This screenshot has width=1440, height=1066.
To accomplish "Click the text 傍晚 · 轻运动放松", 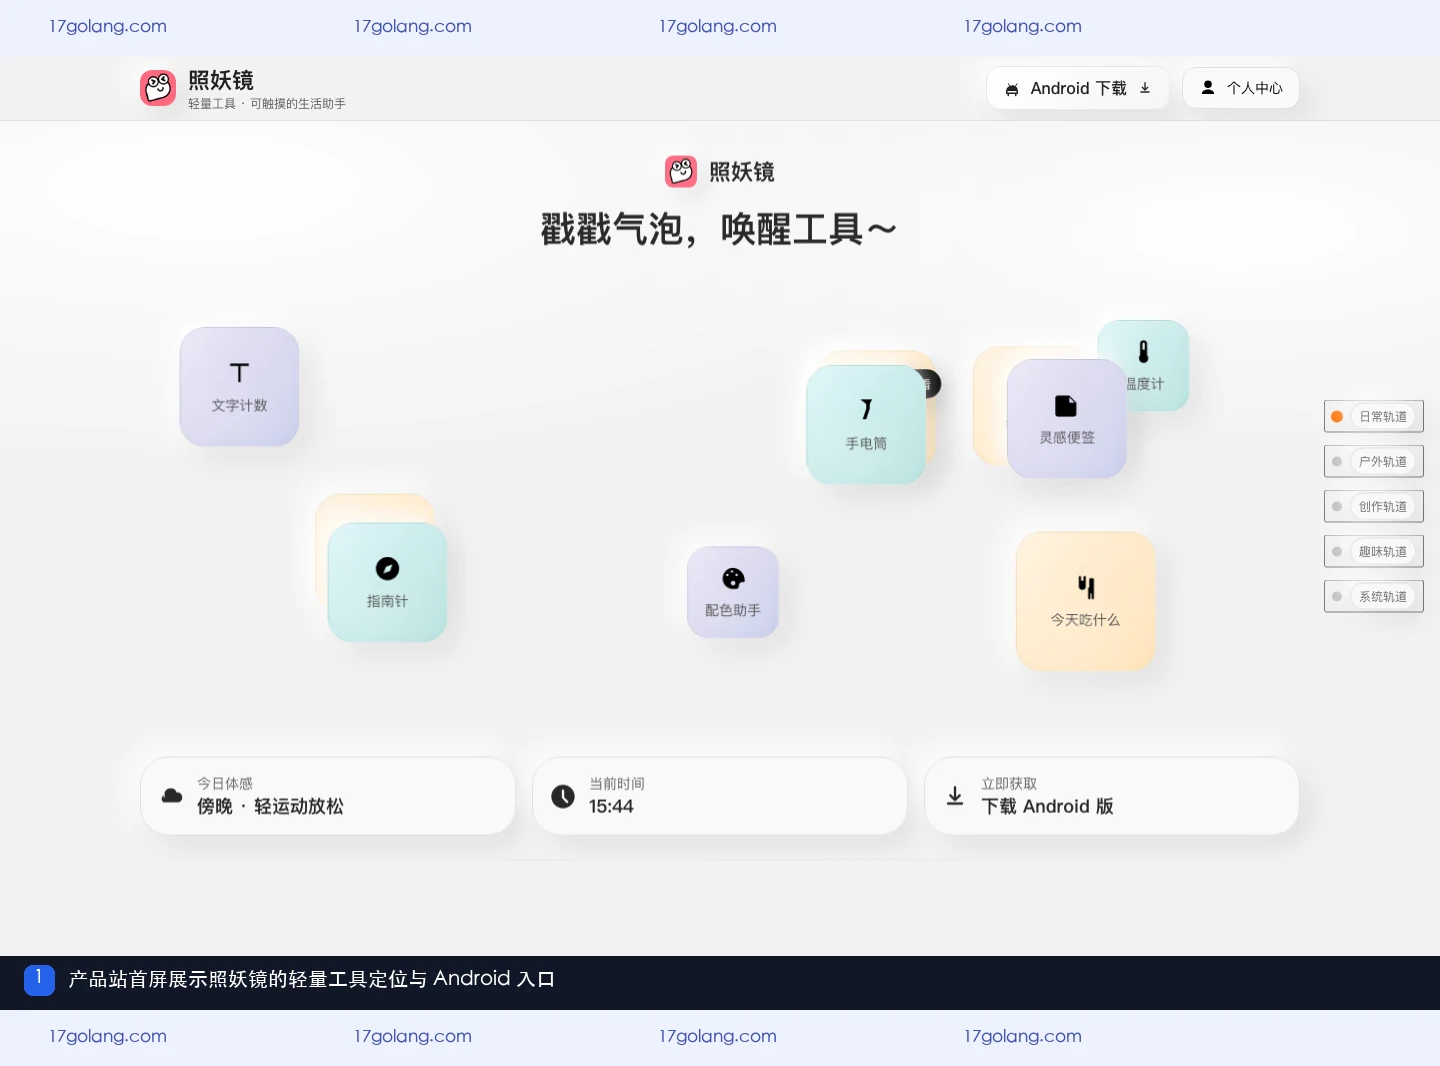I will click(x=270, y=807).
